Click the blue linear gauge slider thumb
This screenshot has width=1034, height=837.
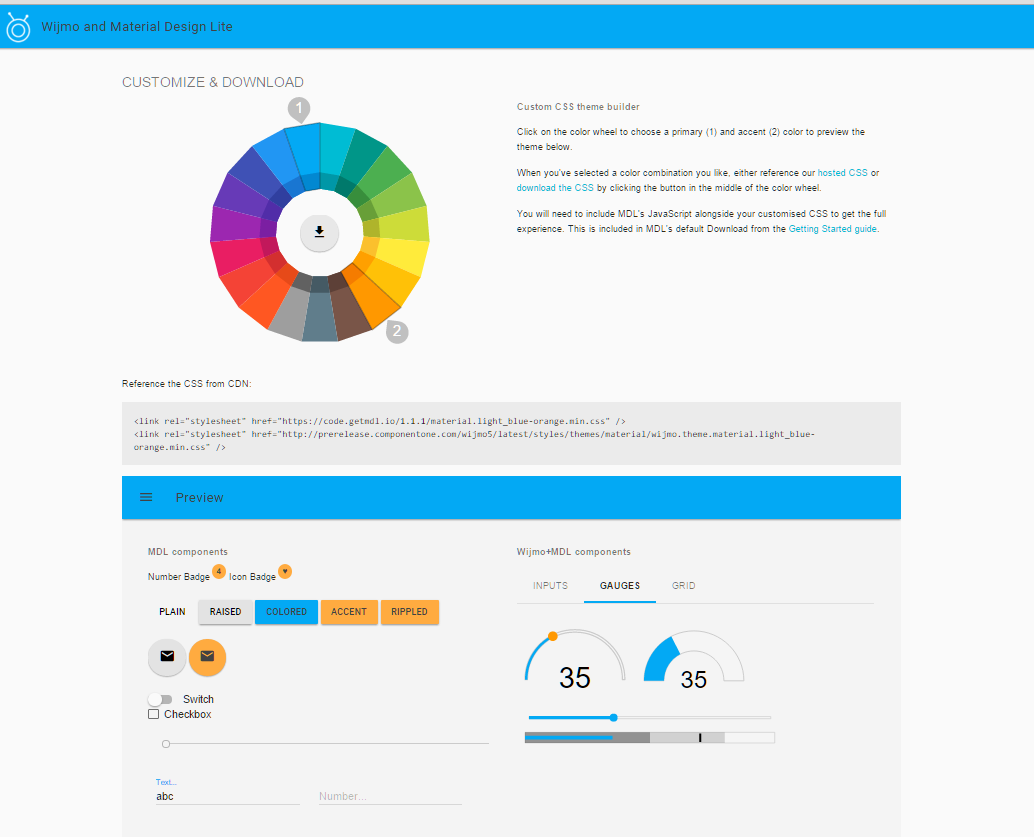click(x=613, y=718)
